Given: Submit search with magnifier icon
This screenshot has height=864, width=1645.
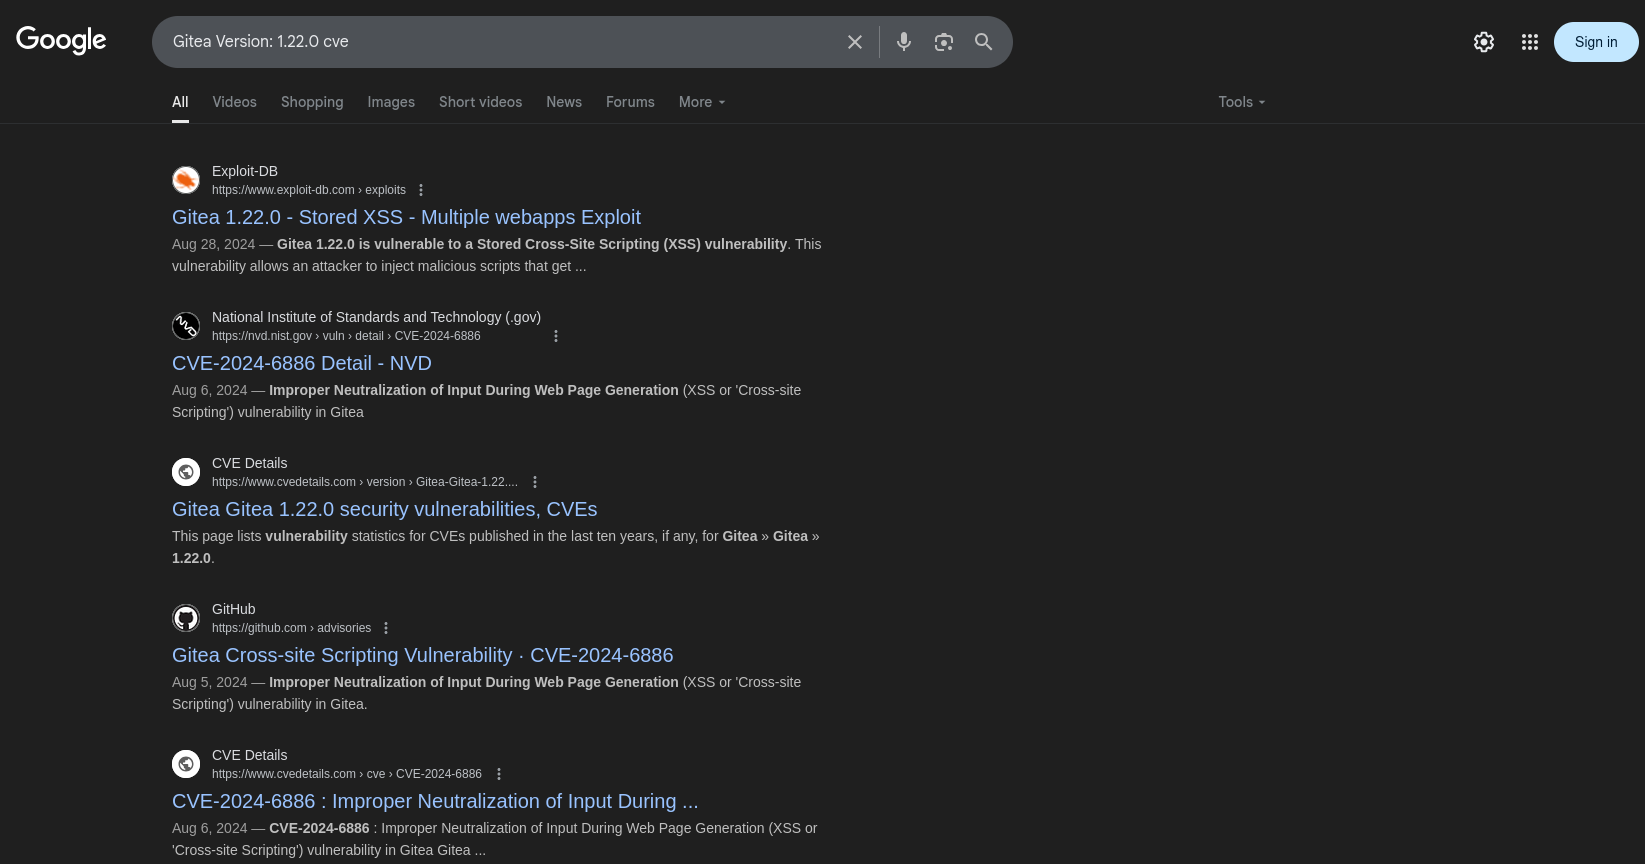Looking at the screenshot, I should tap(984, 42).
